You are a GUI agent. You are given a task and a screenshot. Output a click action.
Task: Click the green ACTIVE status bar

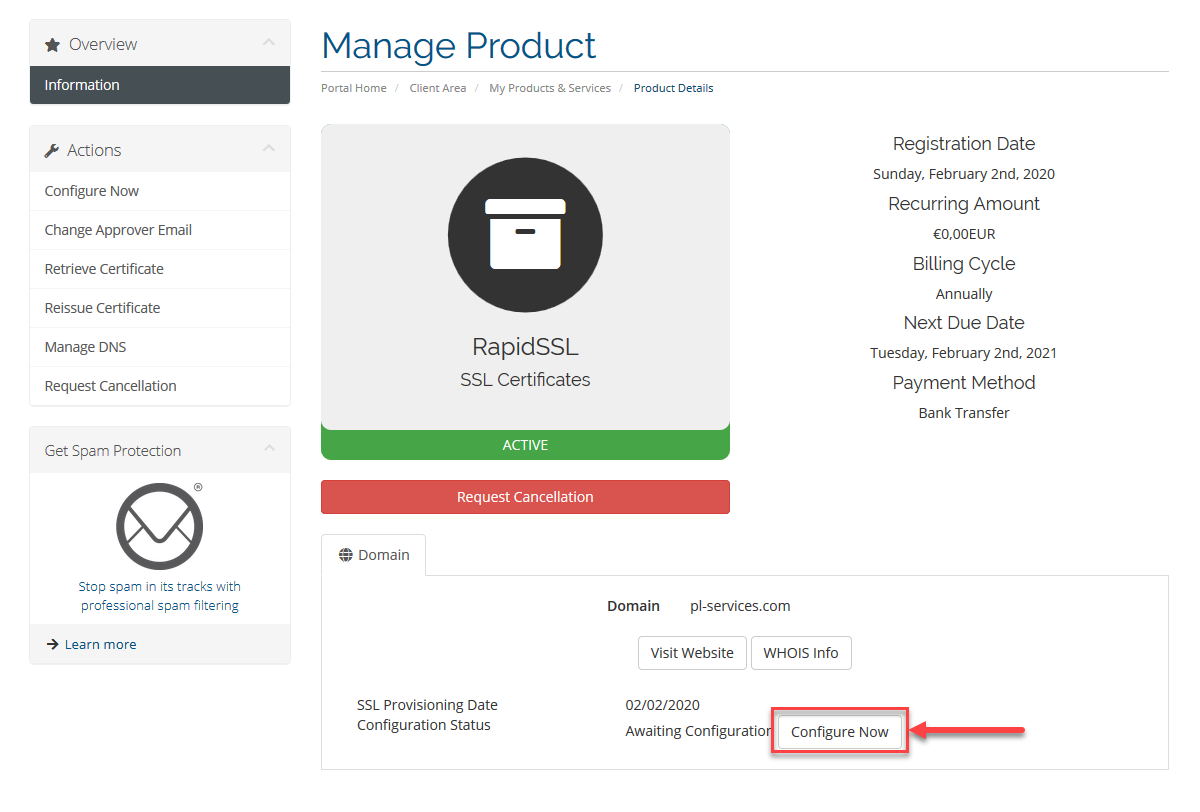(525, 445)
